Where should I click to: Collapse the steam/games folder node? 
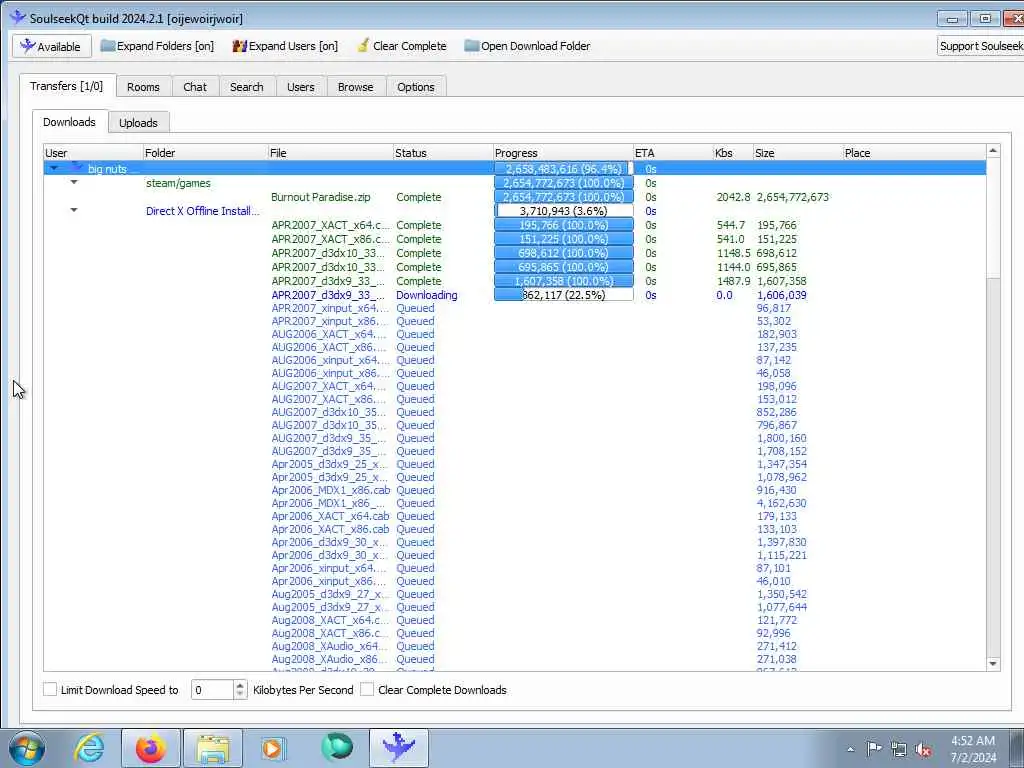tap(74, 182)
